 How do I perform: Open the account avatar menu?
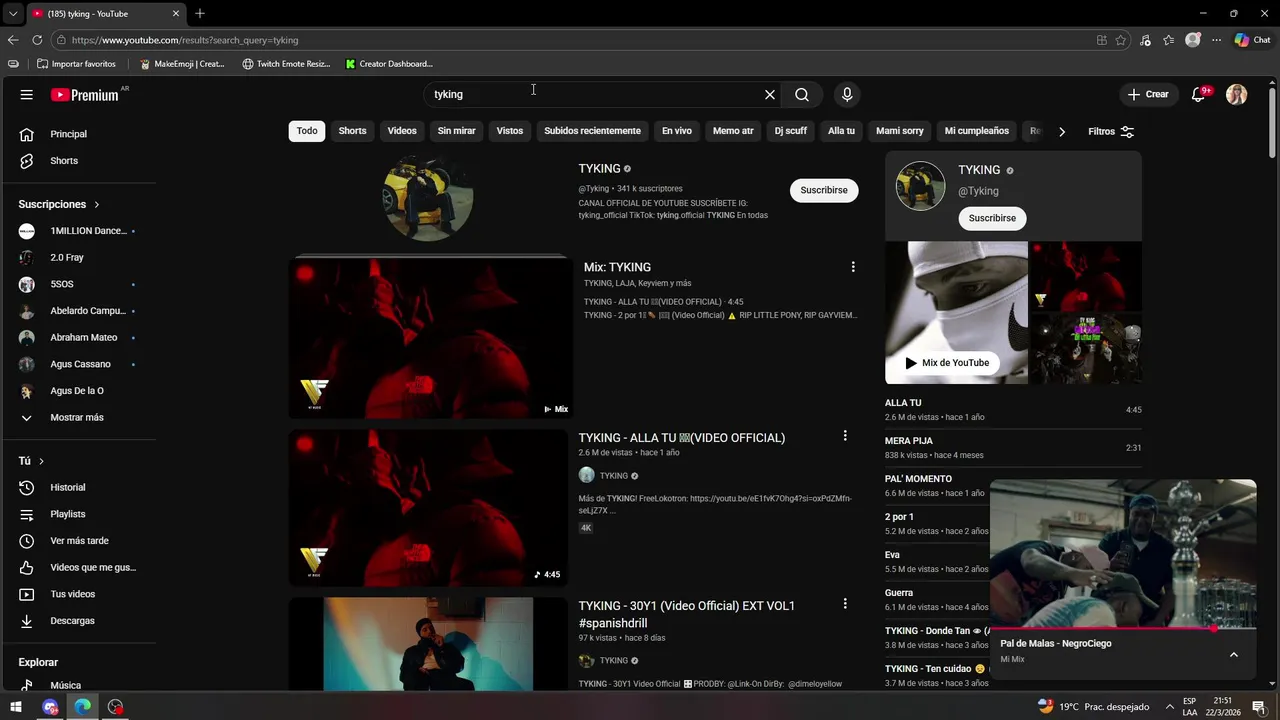[x=1237, y=94]
